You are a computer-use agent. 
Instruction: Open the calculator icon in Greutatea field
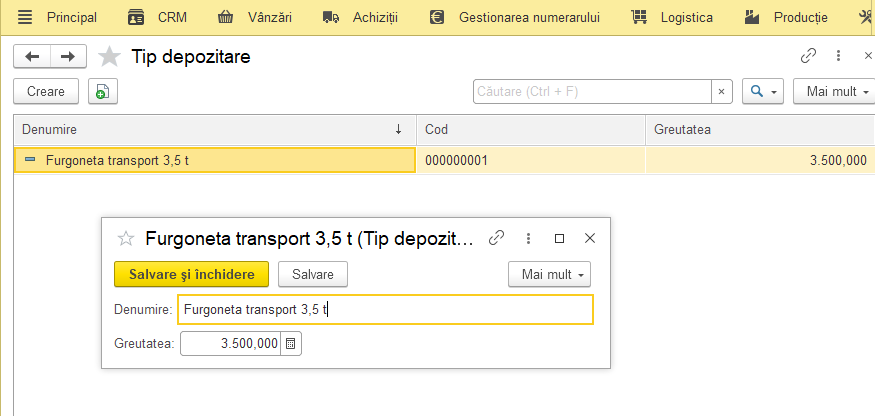(290, 344)
